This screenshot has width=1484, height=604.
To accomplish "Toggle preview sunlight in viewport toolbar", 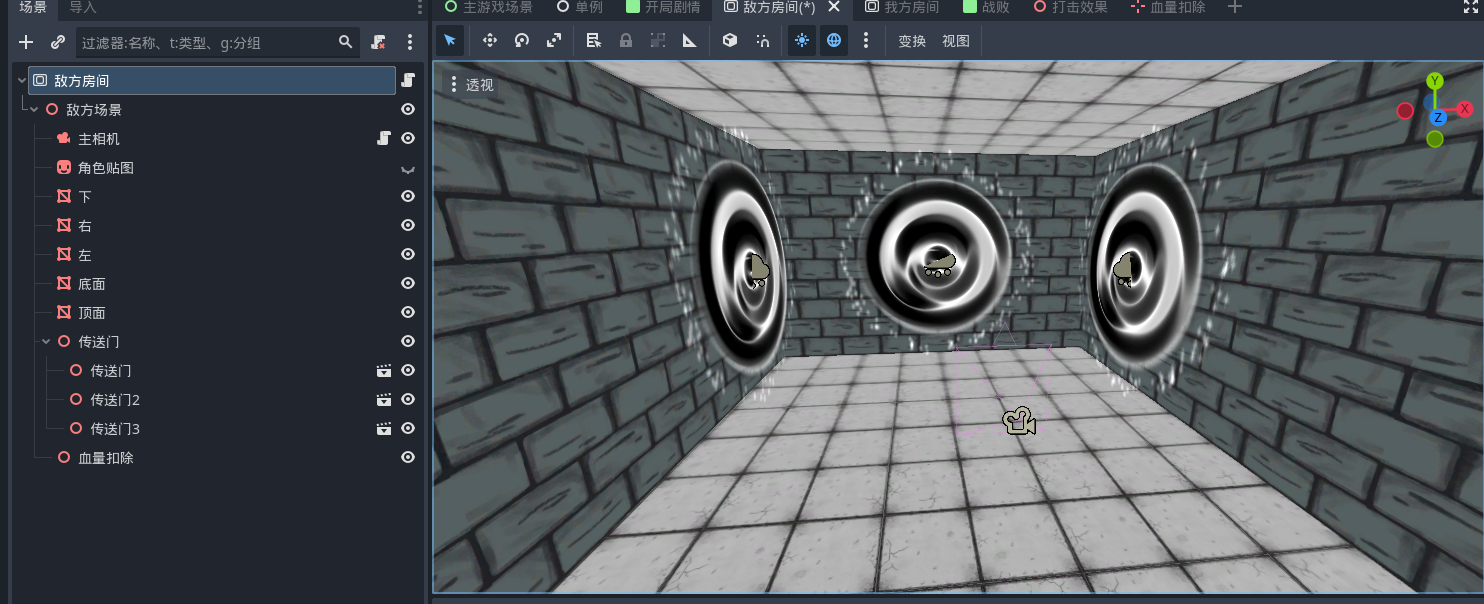I will point(802,41).
